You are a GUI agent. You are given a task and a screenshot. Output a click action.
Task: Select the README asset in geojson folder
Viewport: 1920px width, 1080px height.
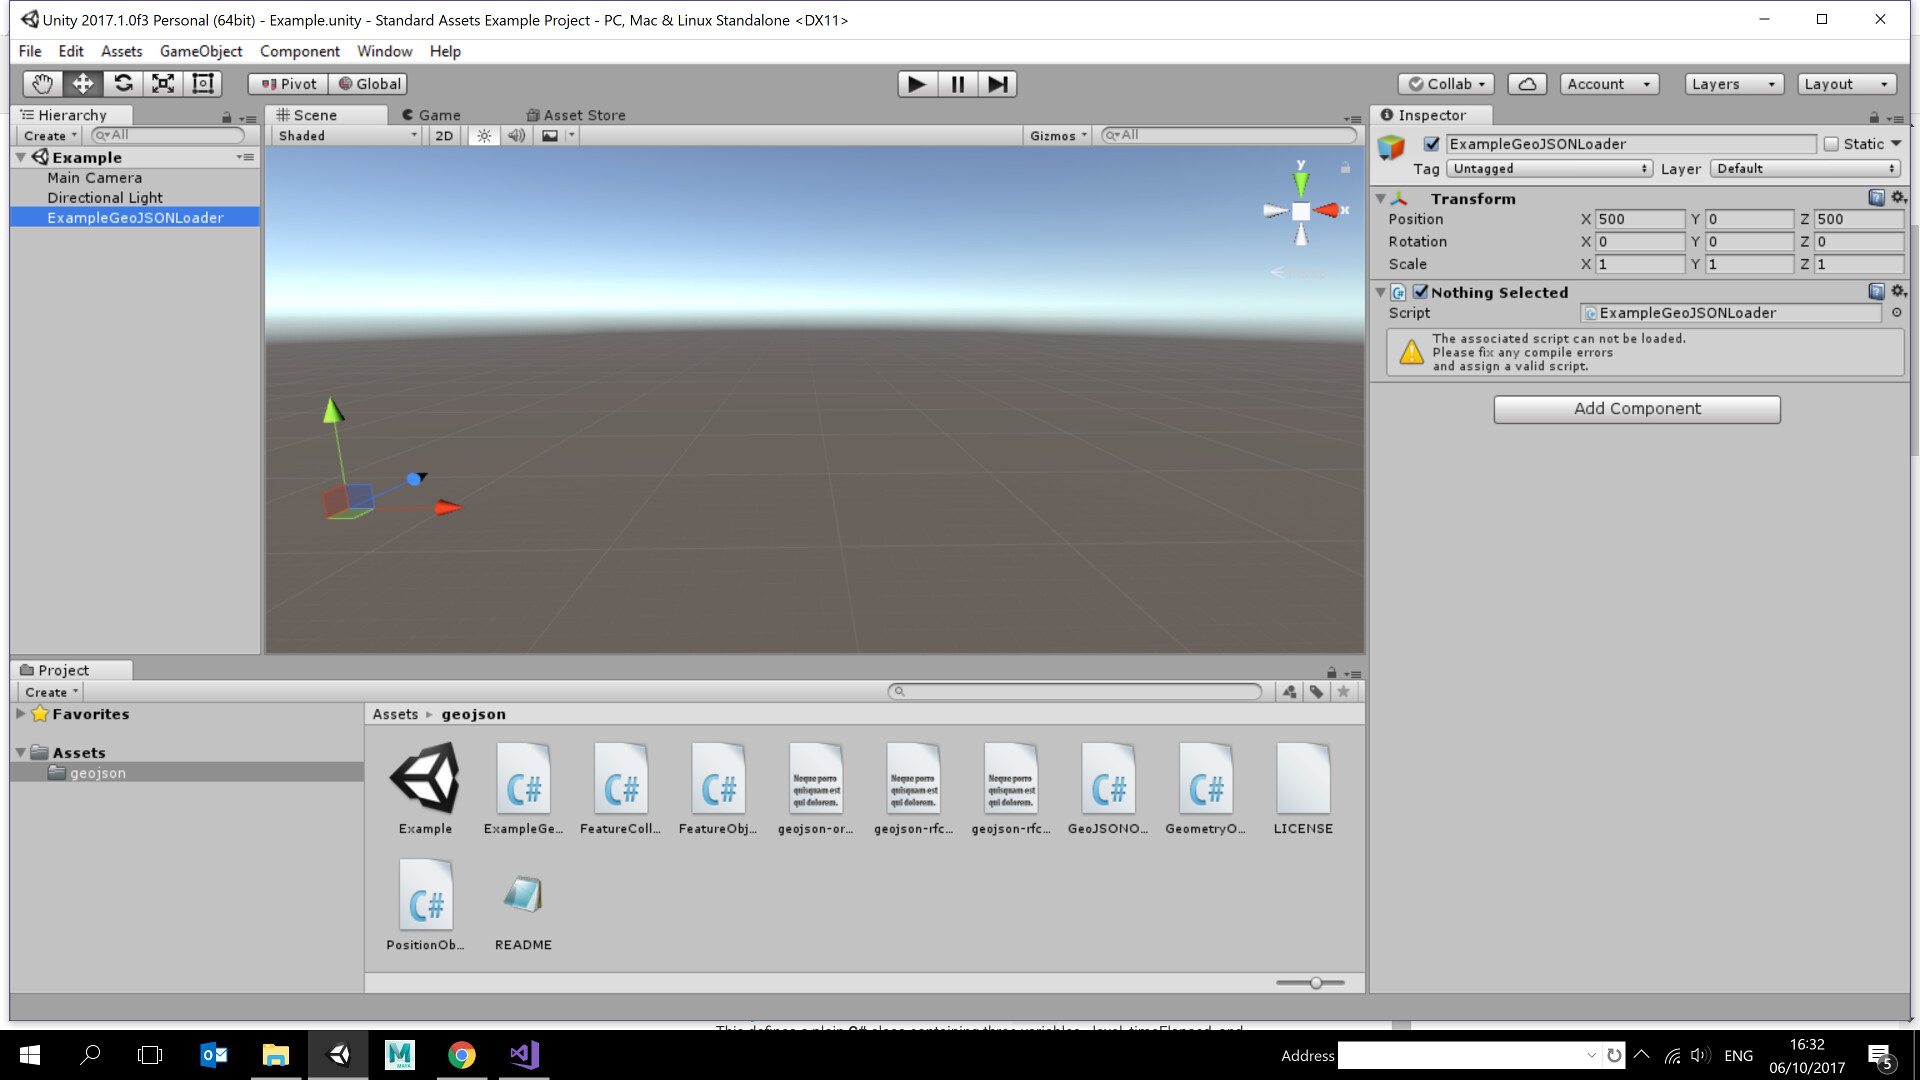click(522, 895)
